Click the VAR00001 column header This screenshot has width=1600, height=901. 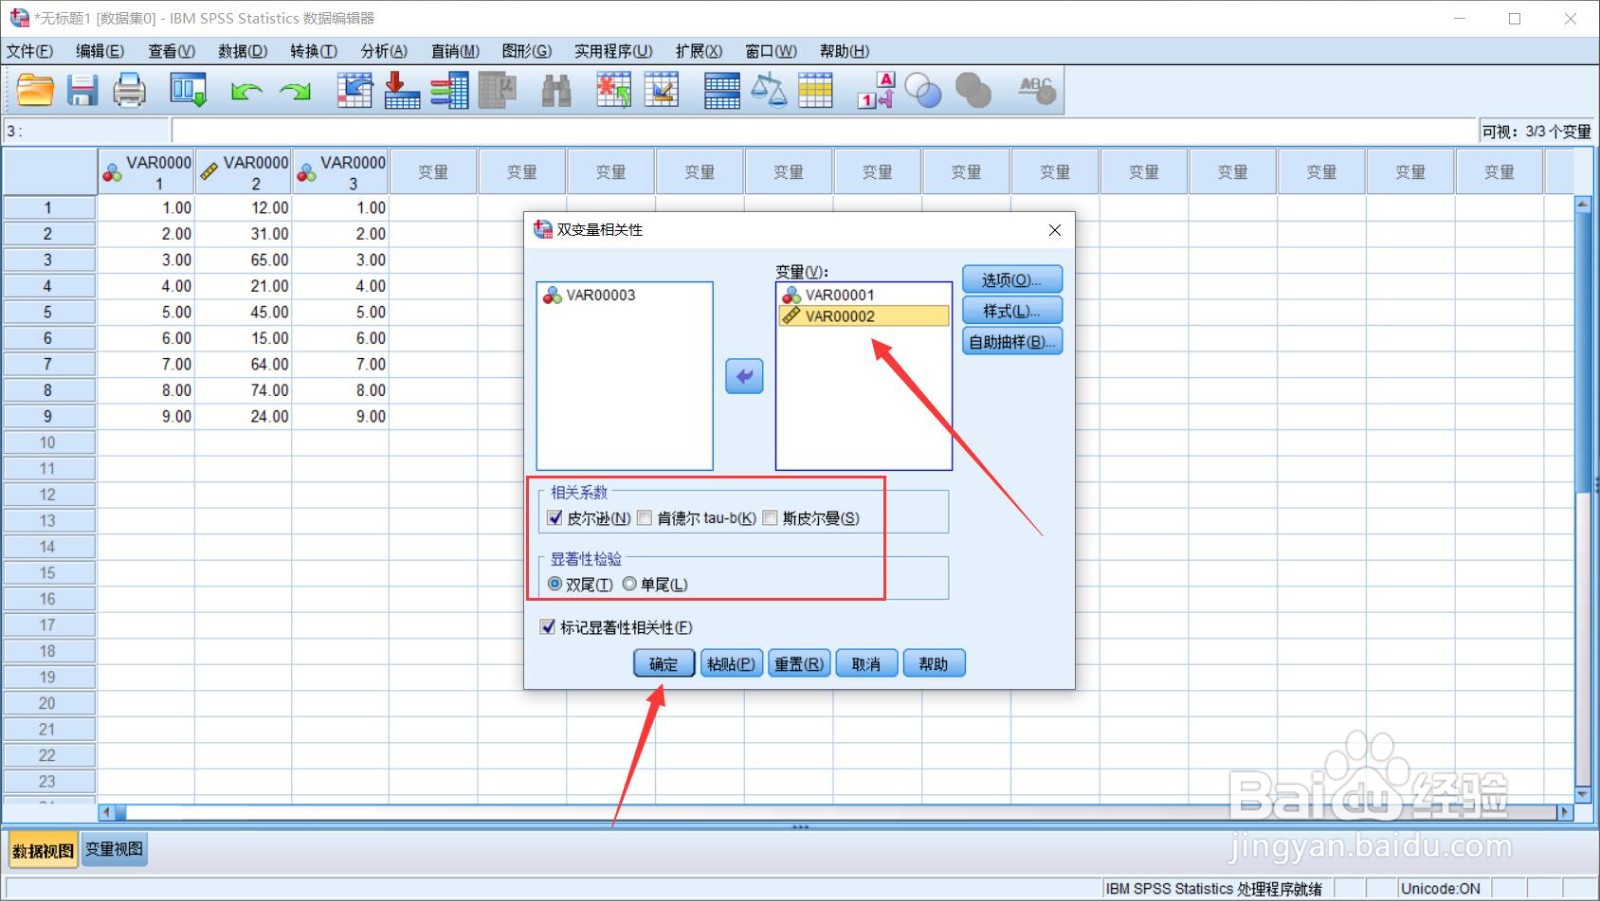[x=146, y=172]
